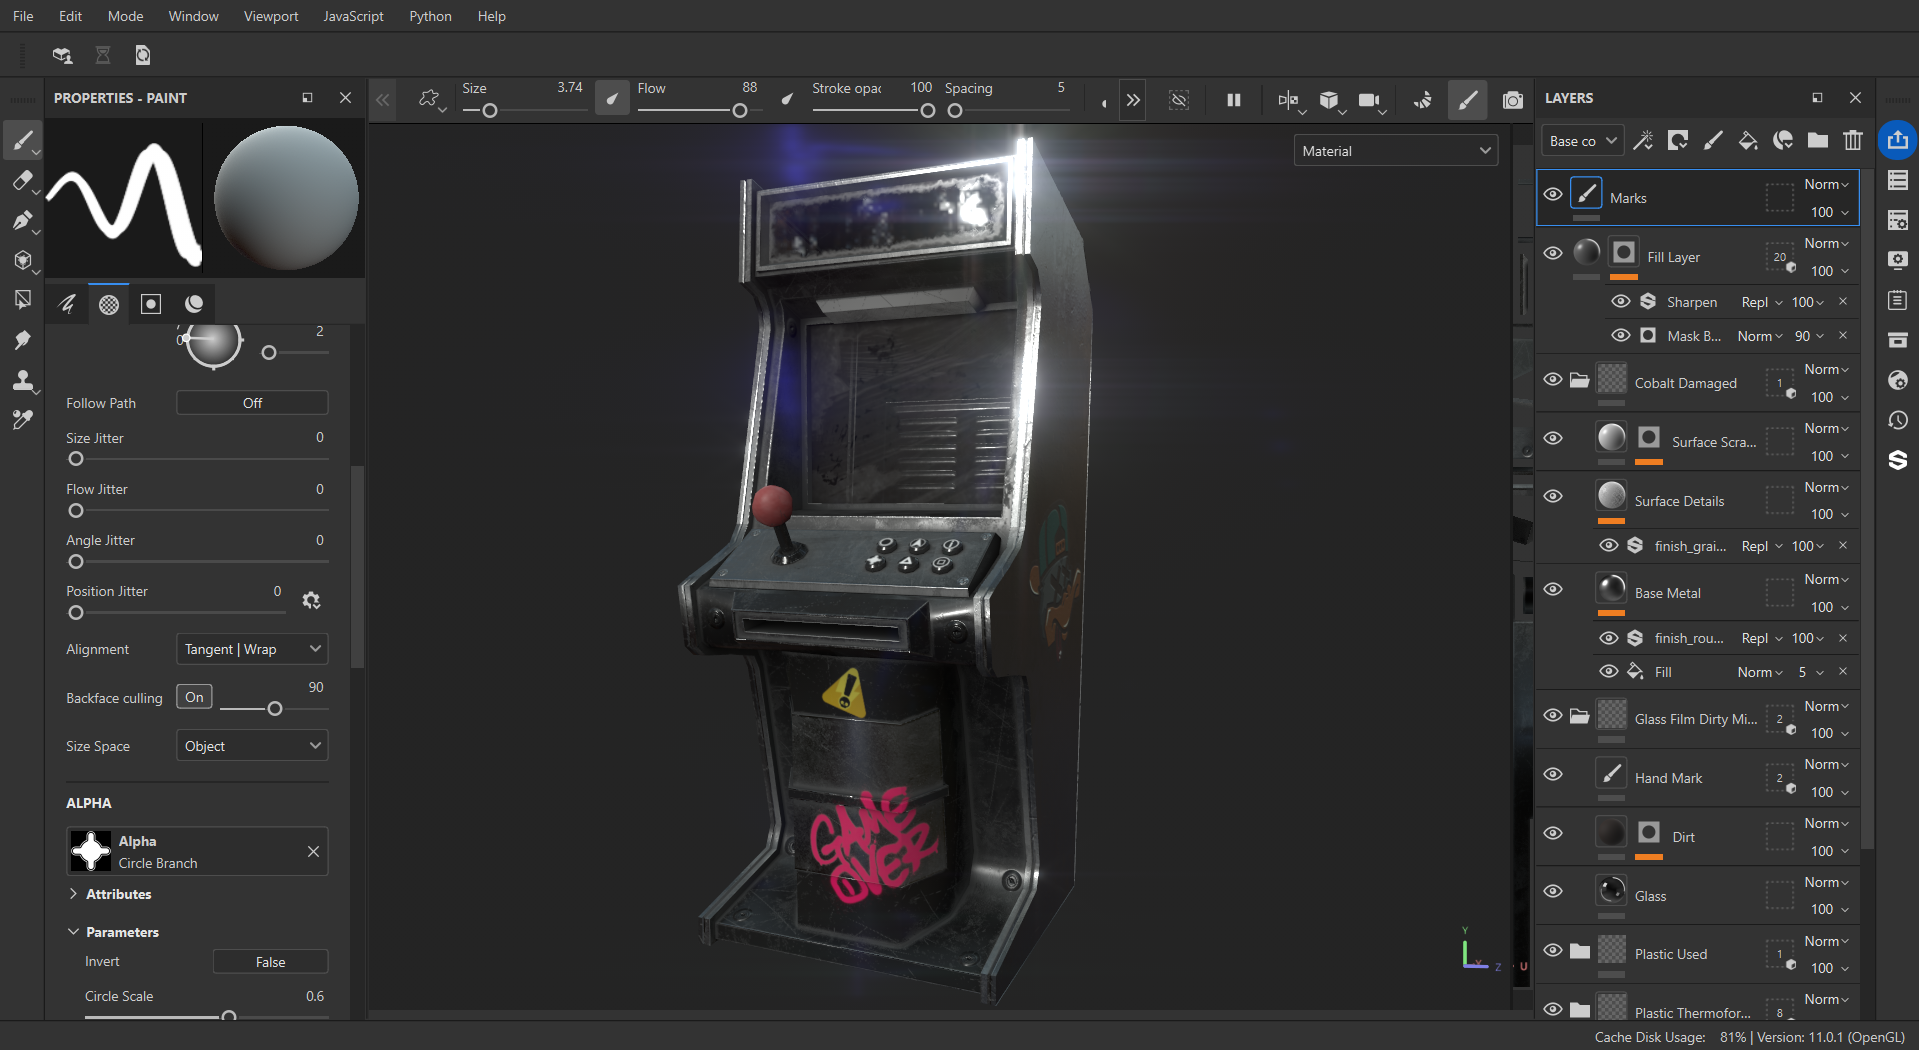The height and width of the screenshot is (1050, 1919).
Task: Toggle the Follow Path Off button
Action: 252,403
